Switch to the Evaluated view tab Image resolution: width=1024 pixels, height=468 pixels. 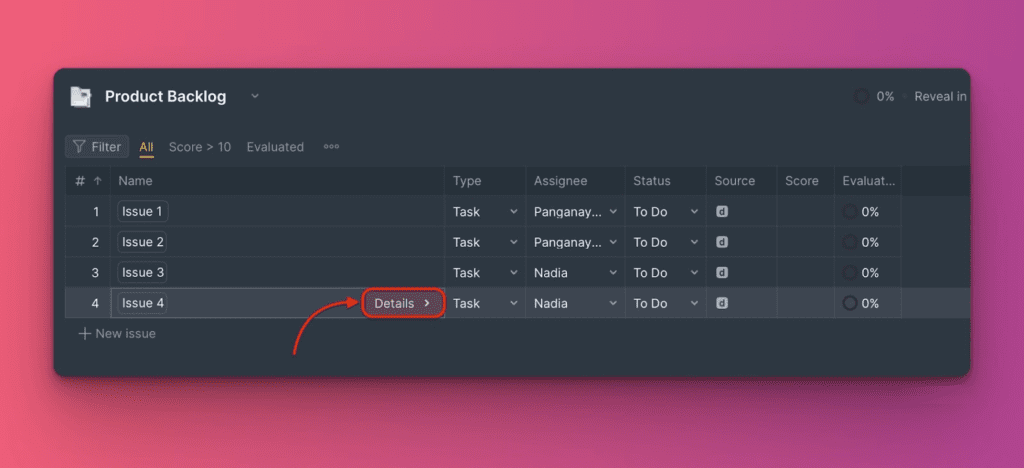tap(275, 147)
